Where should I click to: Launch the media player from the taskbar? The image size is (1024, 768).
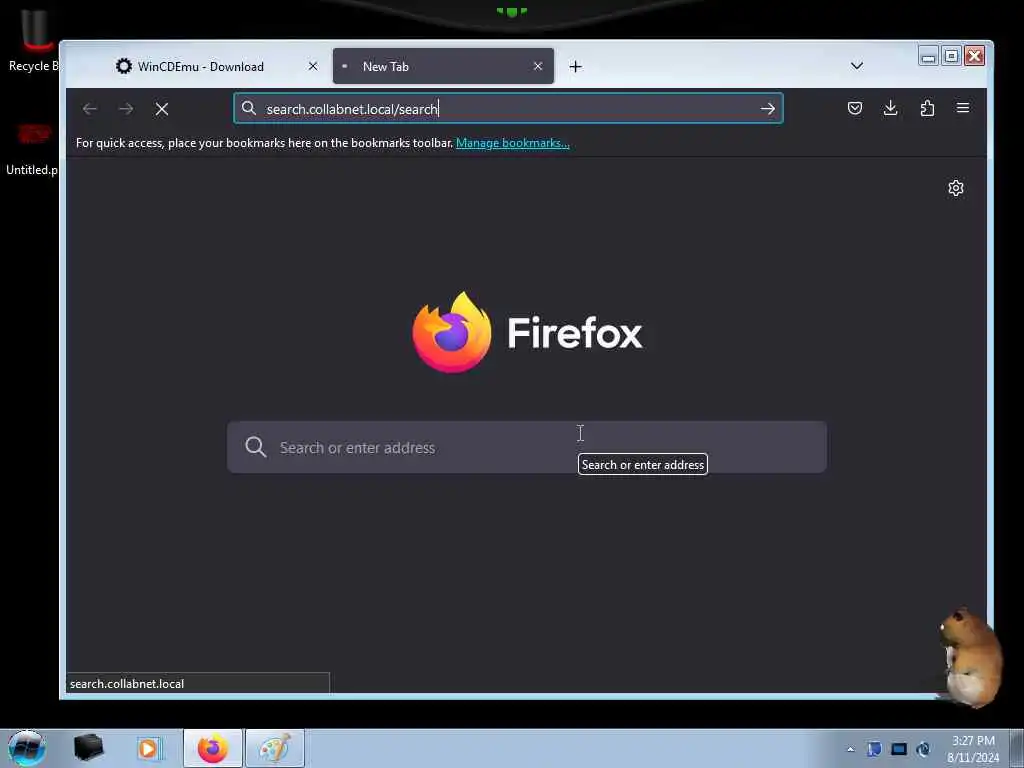tap(149, 748)
